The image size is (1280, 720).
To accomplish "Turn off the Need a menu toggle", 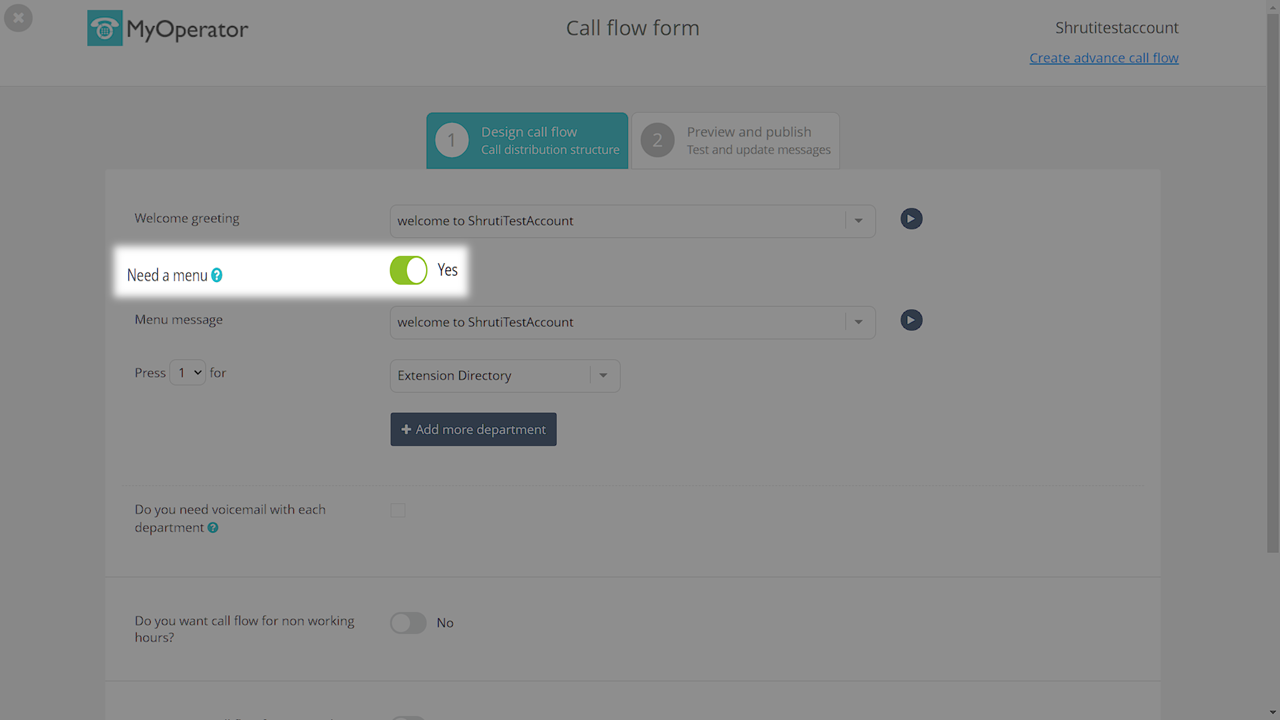I will tap(408, 270).
